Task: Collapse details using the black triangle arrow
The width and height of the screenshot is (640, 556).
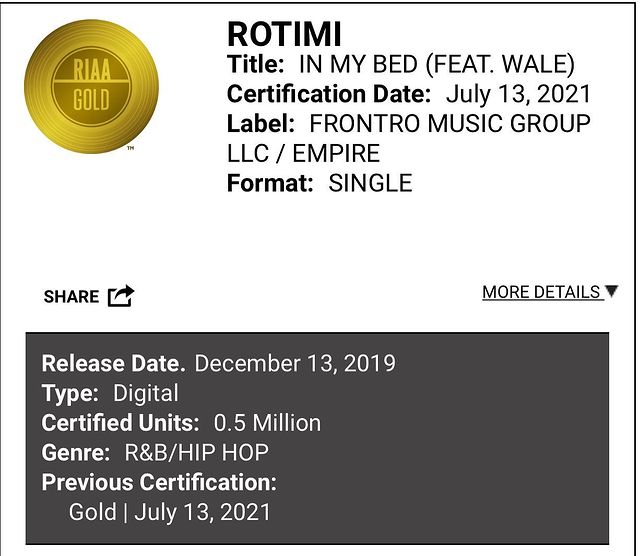Action: (x=612, y=292)
